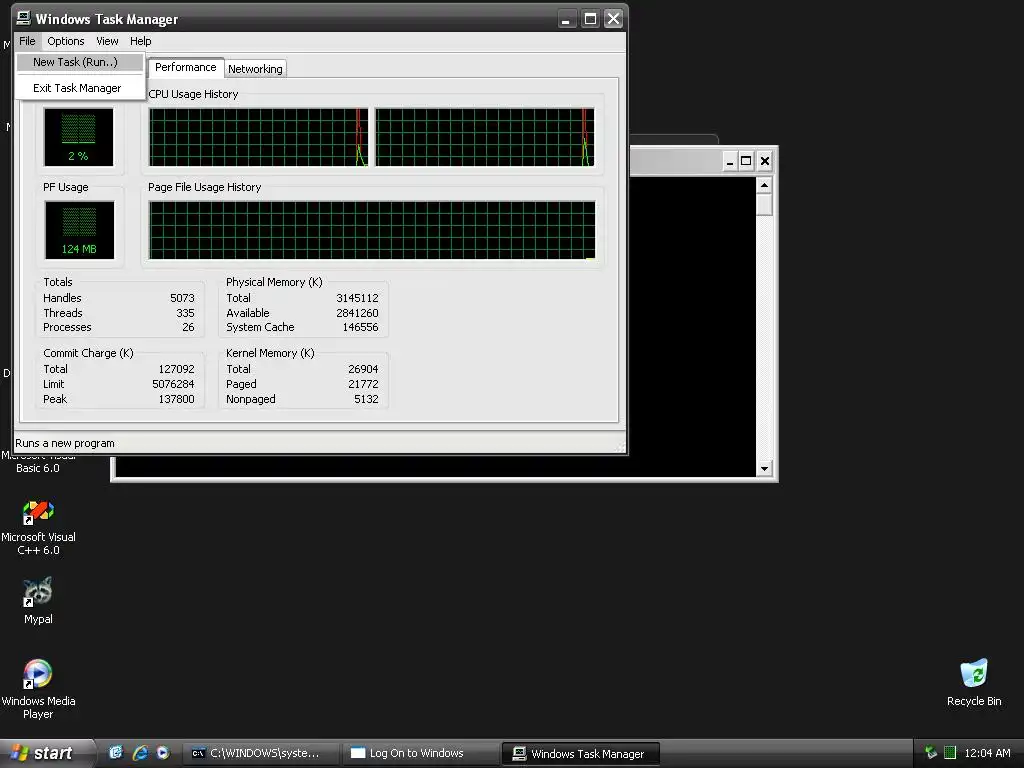Click Kernel Memory Paged 21772

(363, 384)
